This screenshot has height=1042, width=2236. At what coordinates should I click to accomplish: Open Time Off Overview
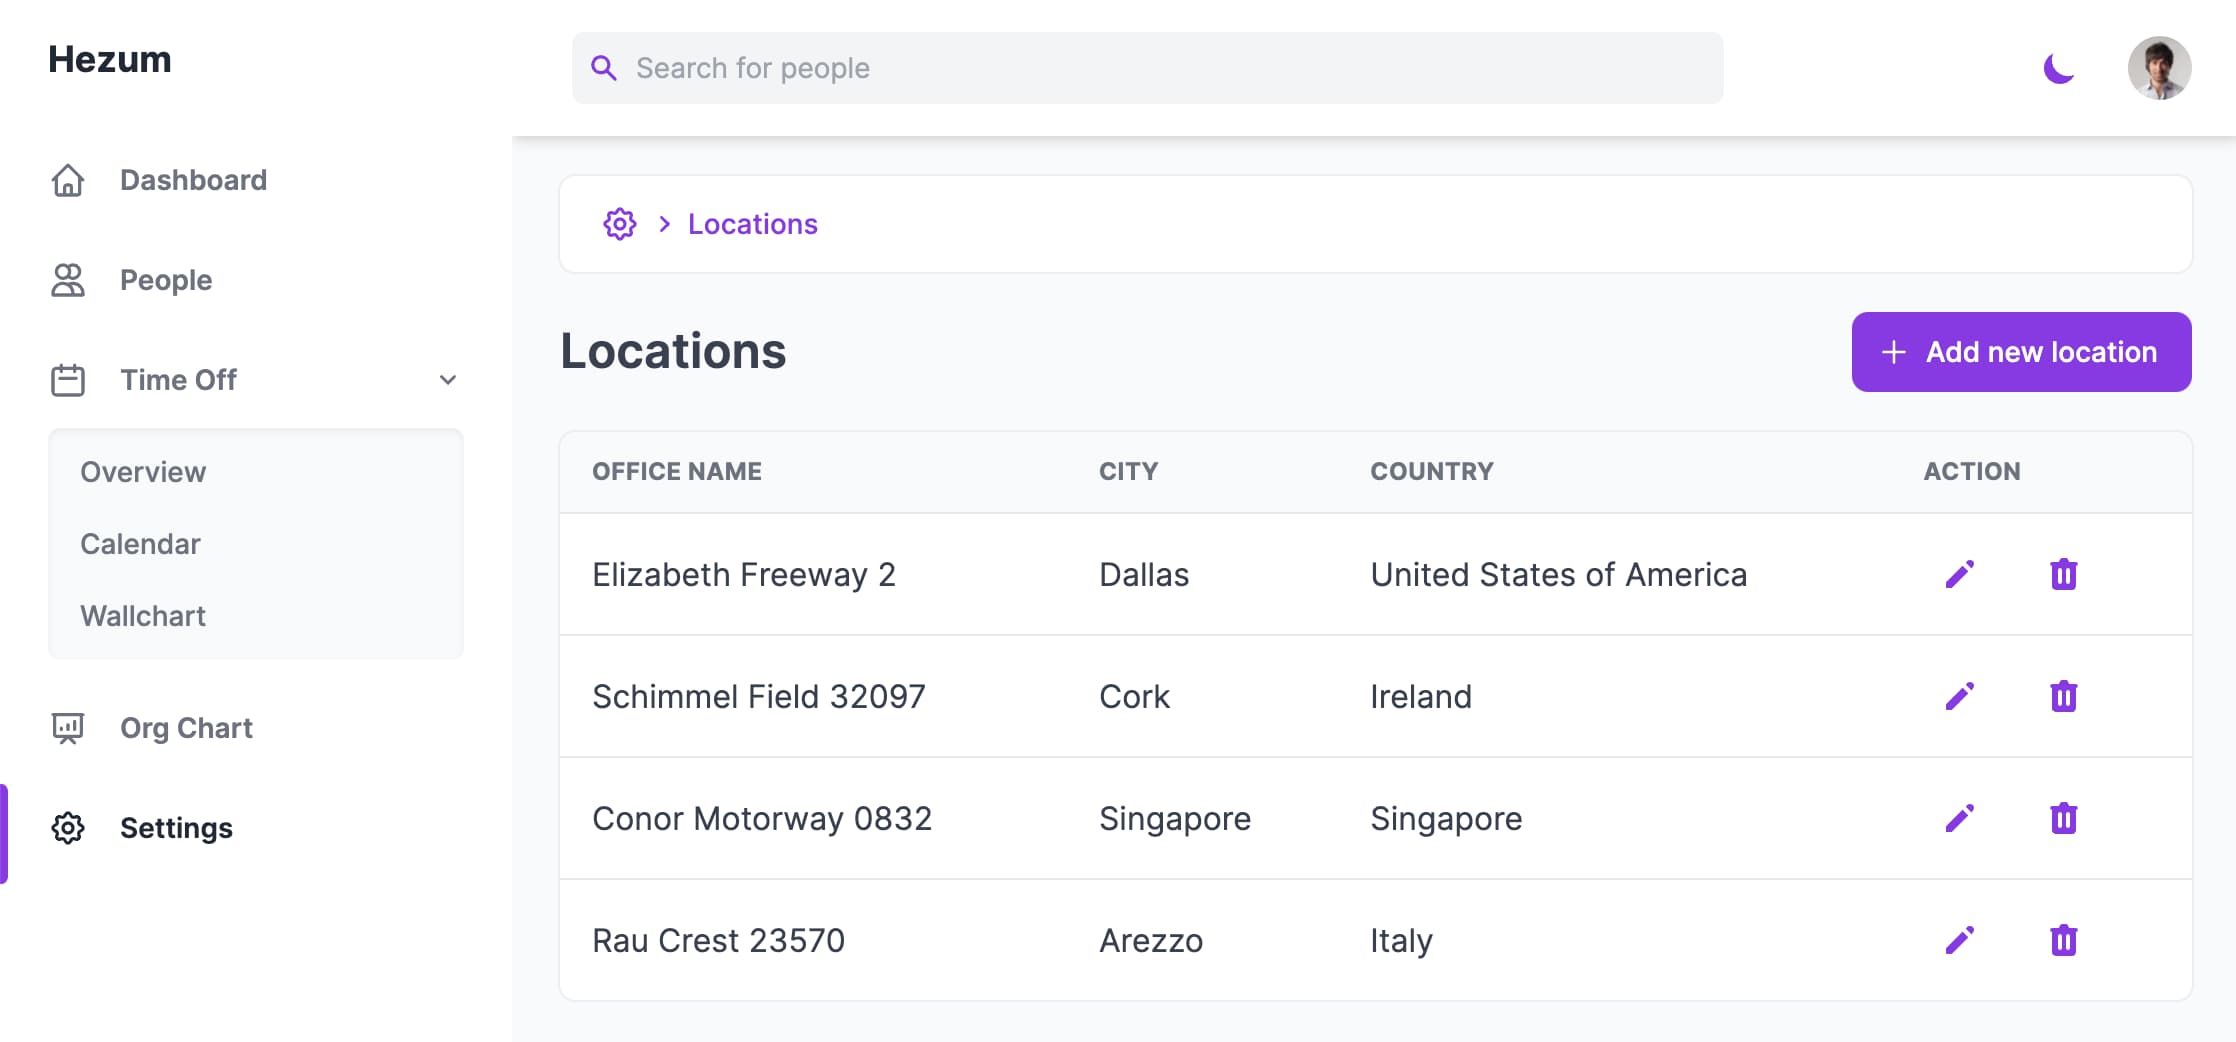(143, 472)
